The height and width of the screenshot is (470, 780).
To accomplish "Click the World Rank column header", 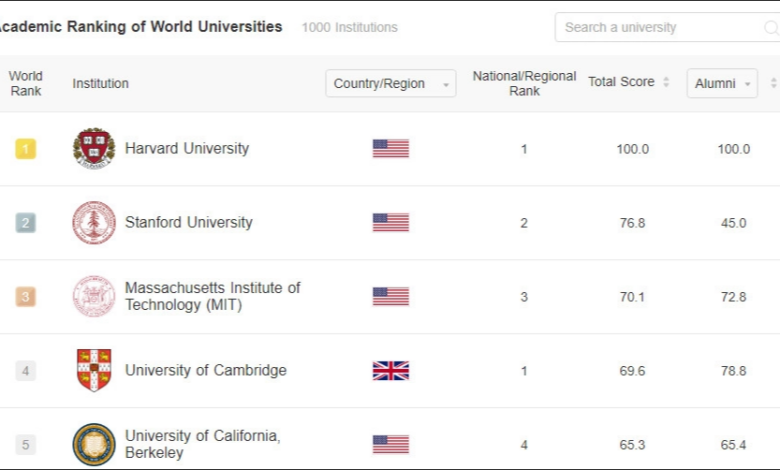I will pos(26,84).
